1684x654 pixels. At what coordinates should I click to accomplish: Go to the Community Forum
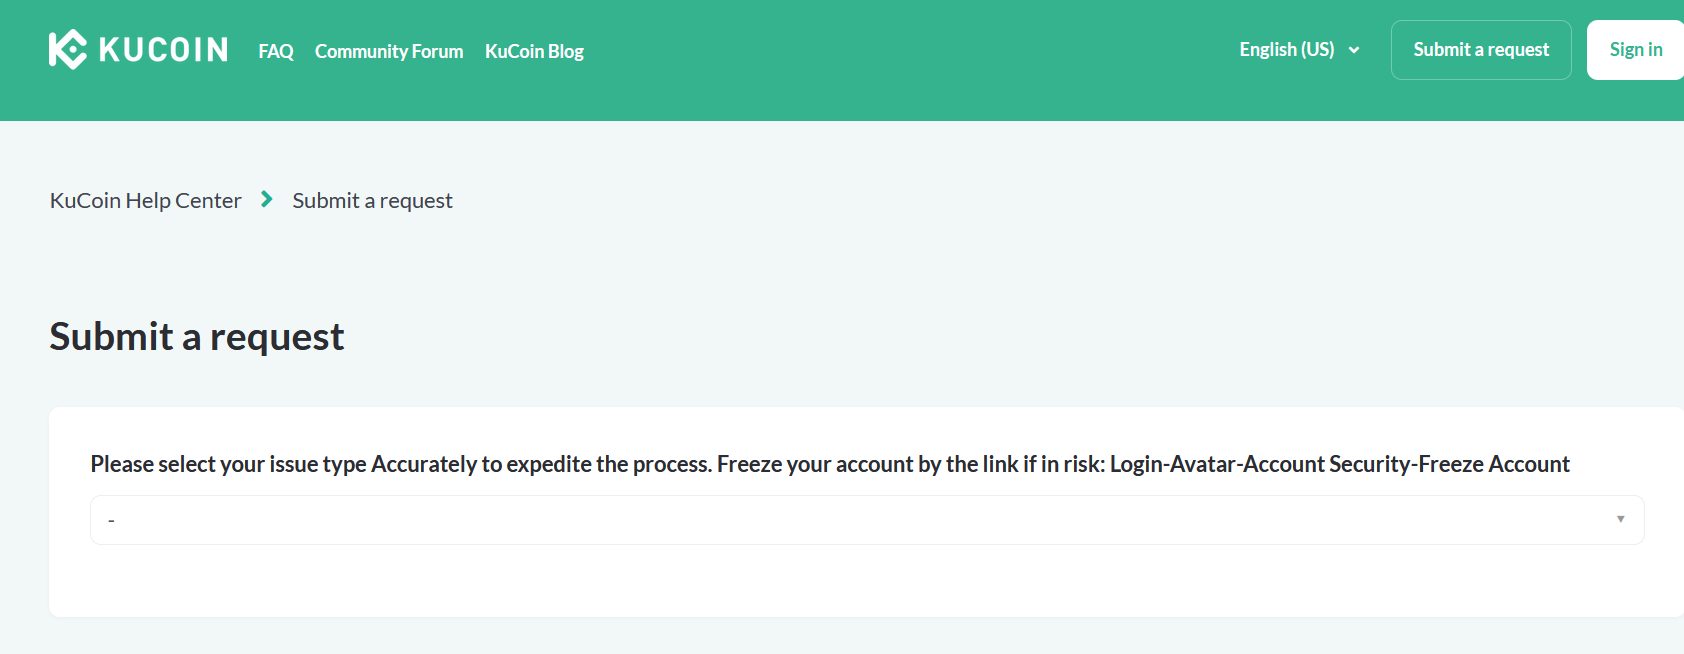click(389, 51)
